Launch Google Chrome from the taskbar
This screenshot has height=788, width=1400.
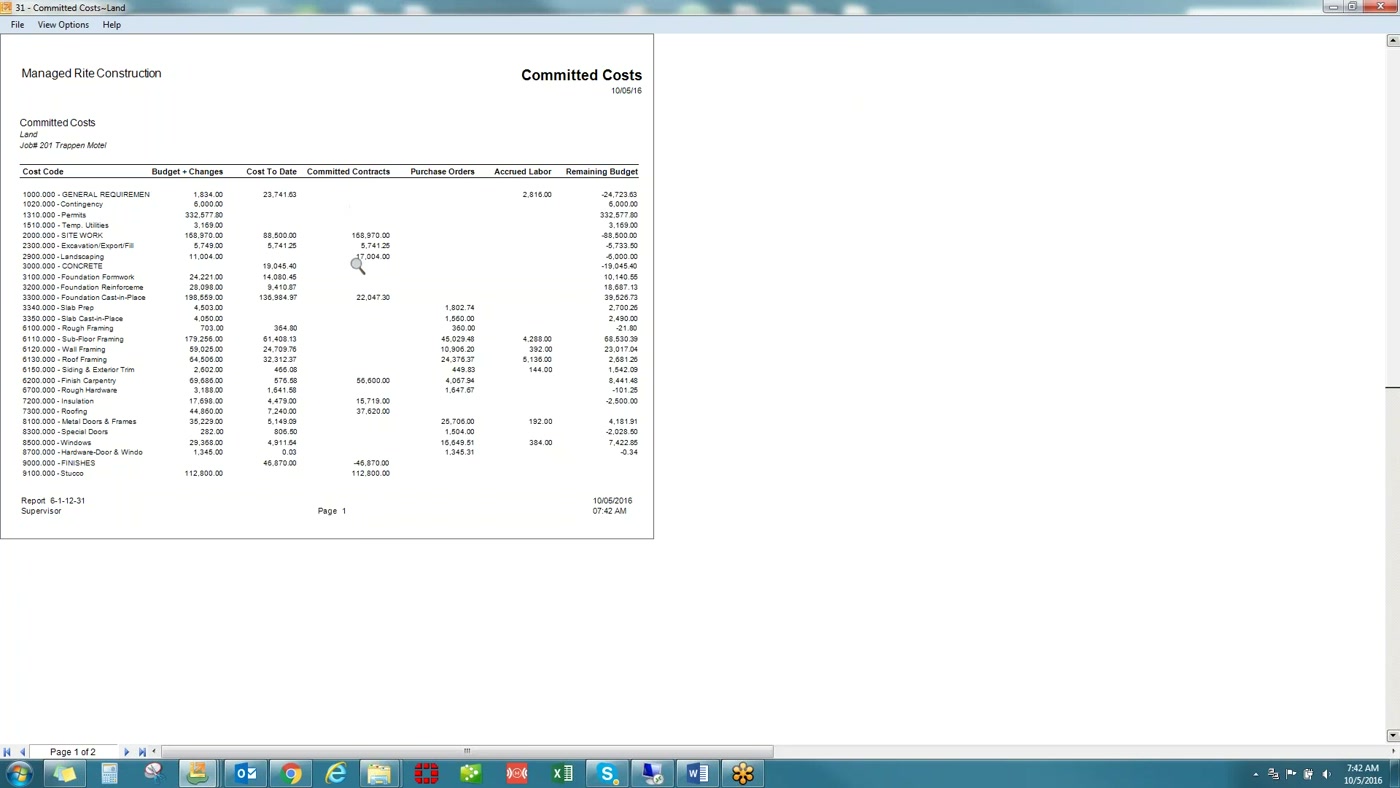click(x=291, y=773)
